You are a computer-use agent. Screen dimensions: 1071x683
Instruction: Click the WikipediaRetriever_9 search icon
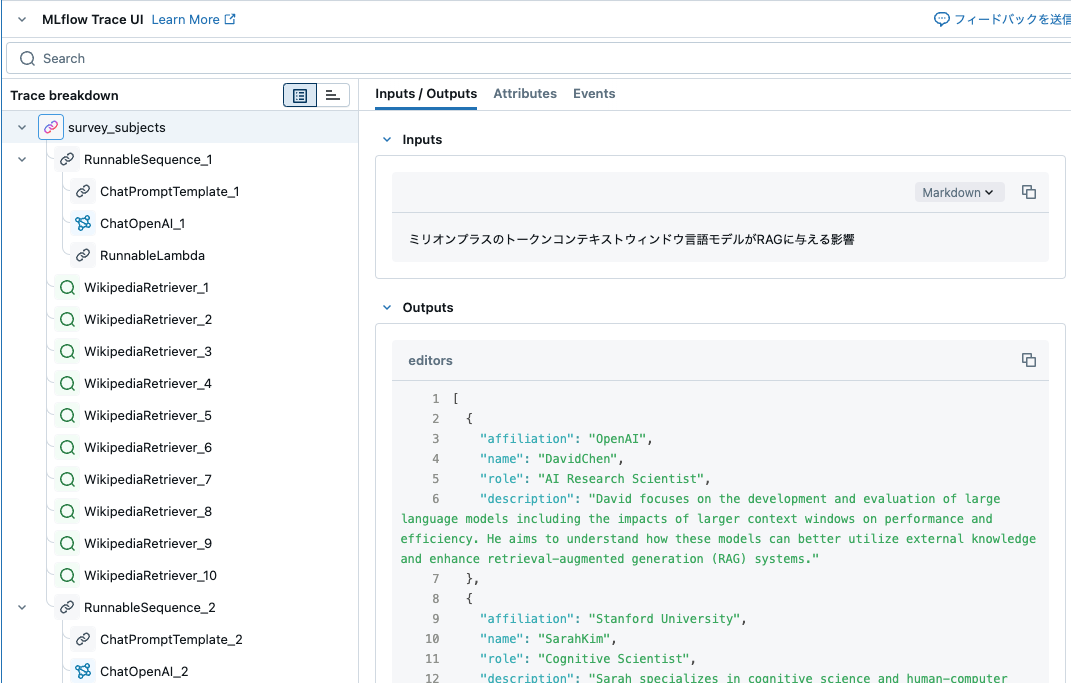click(x=67, y=544)
